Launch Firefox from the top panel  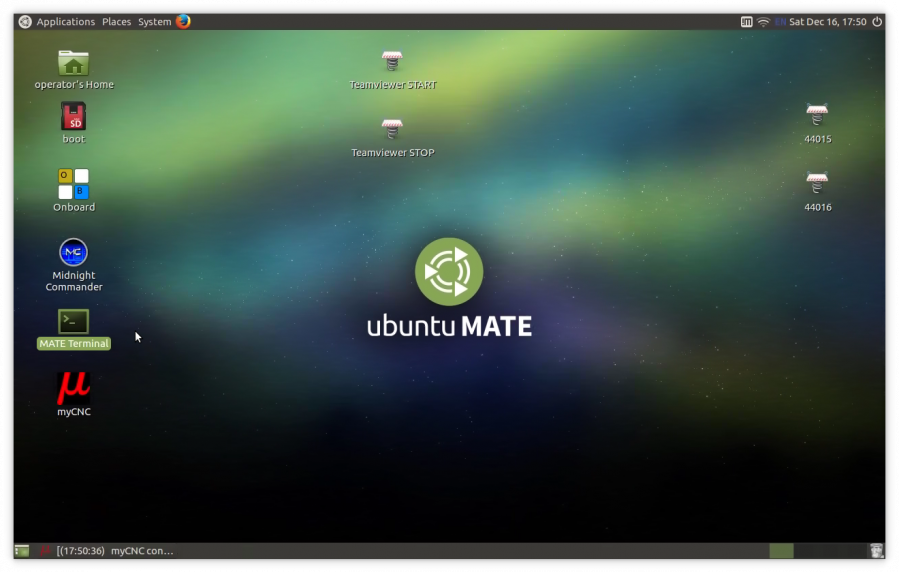click(x=183, y=21)
